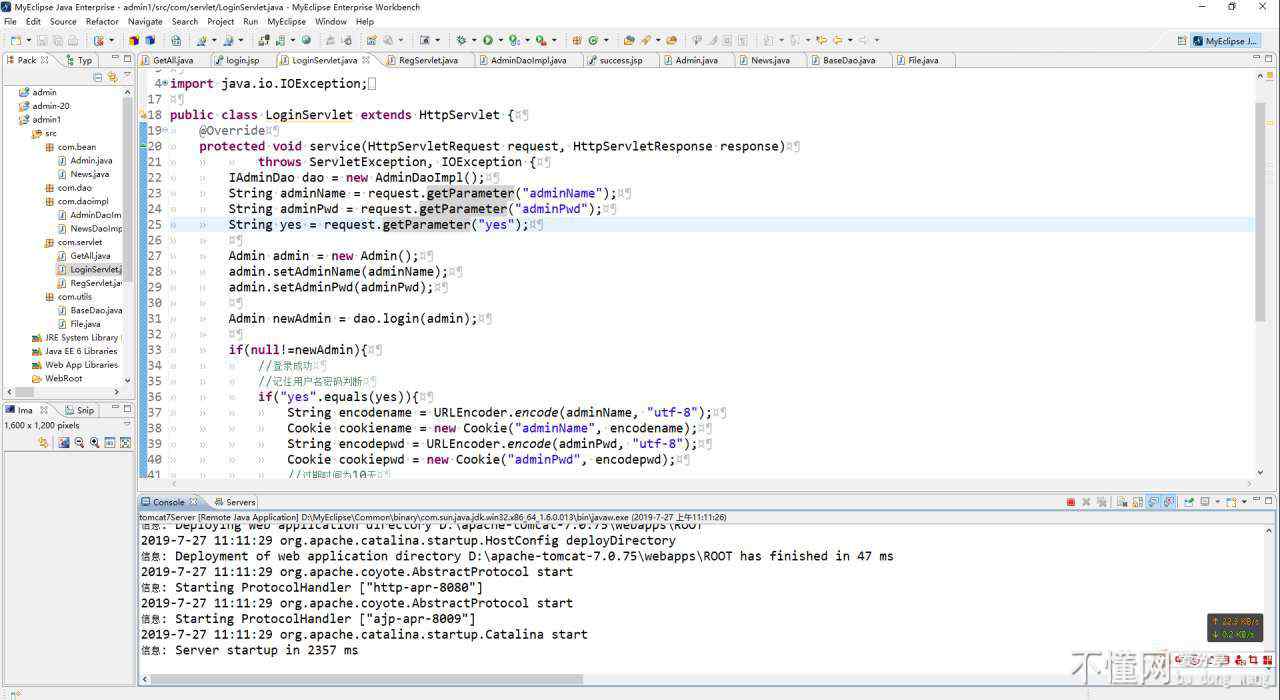Terminate the server using red stop icon
Image resolution: width=1280 pixels, height=700 pixels.
tap(1070, 502)
